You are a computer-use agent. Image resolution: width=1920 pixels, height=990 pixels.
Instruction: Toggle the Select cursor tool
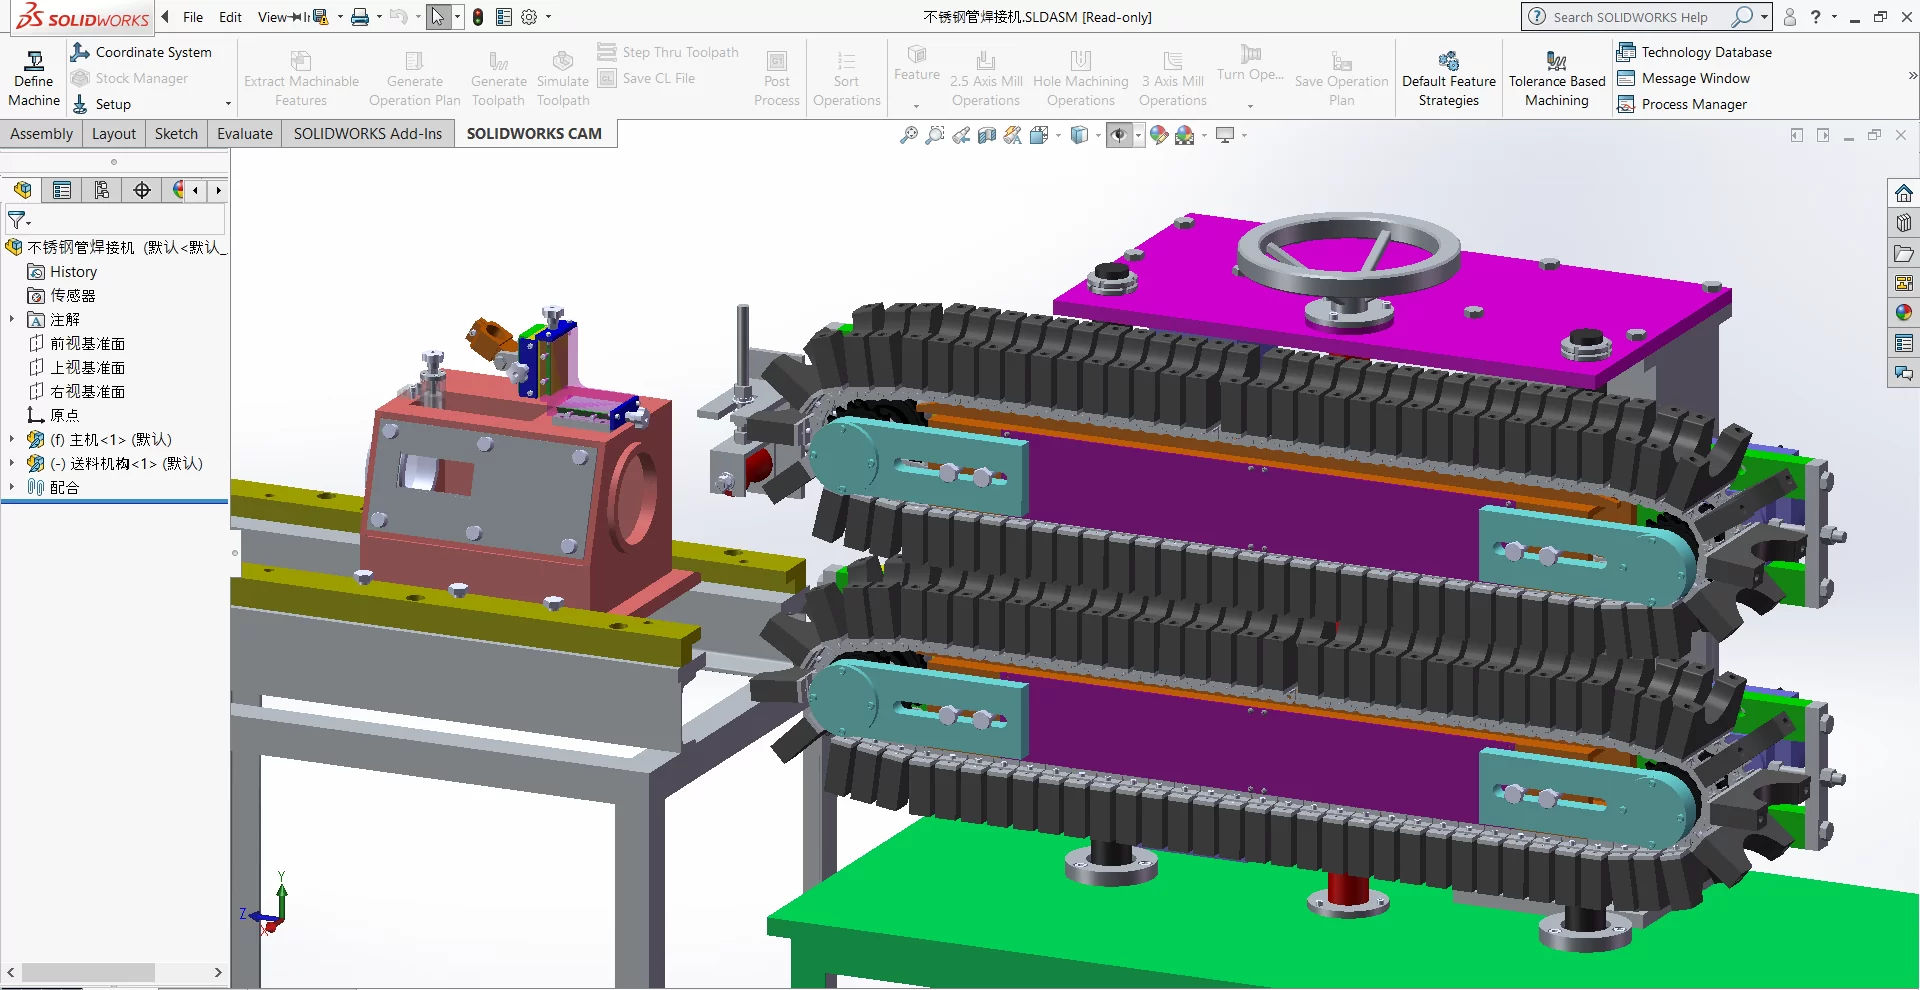click(x=438, y=17)
